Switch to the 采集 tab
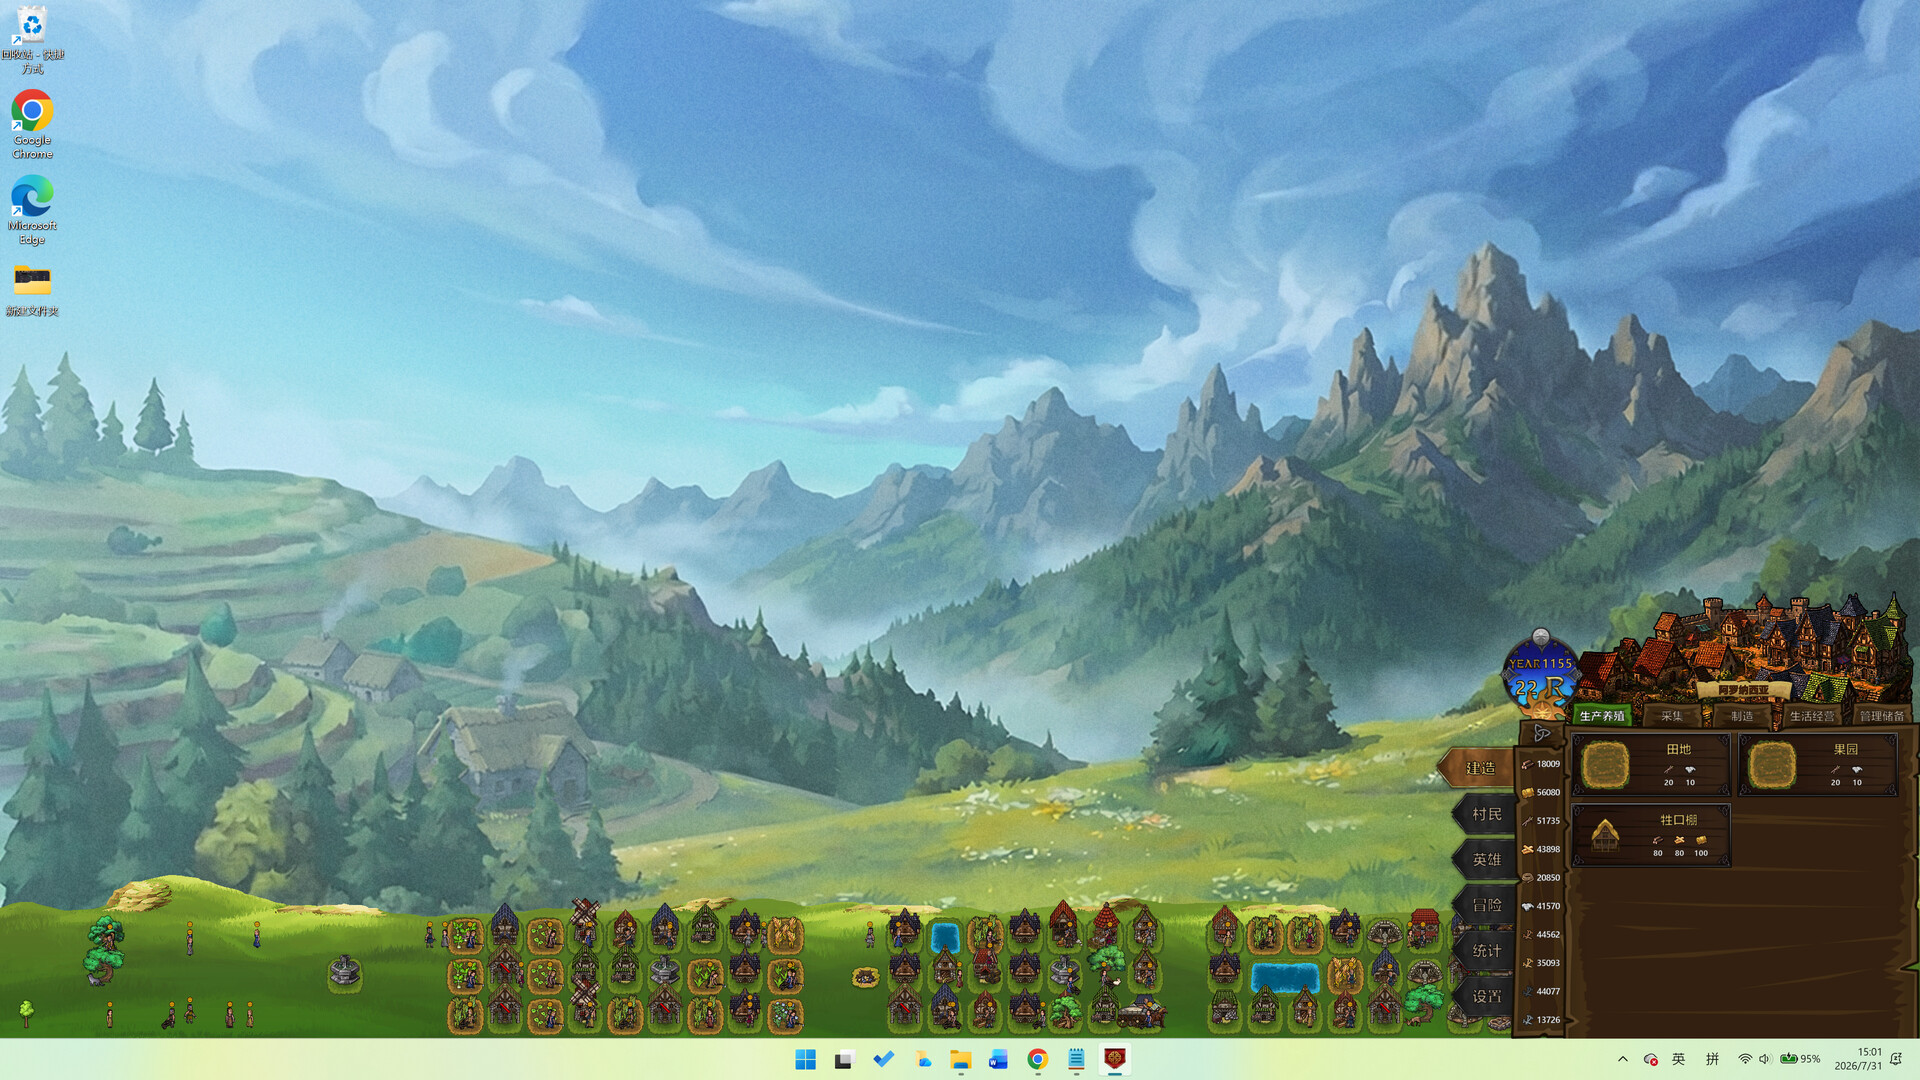 [x=1672, y=716]
